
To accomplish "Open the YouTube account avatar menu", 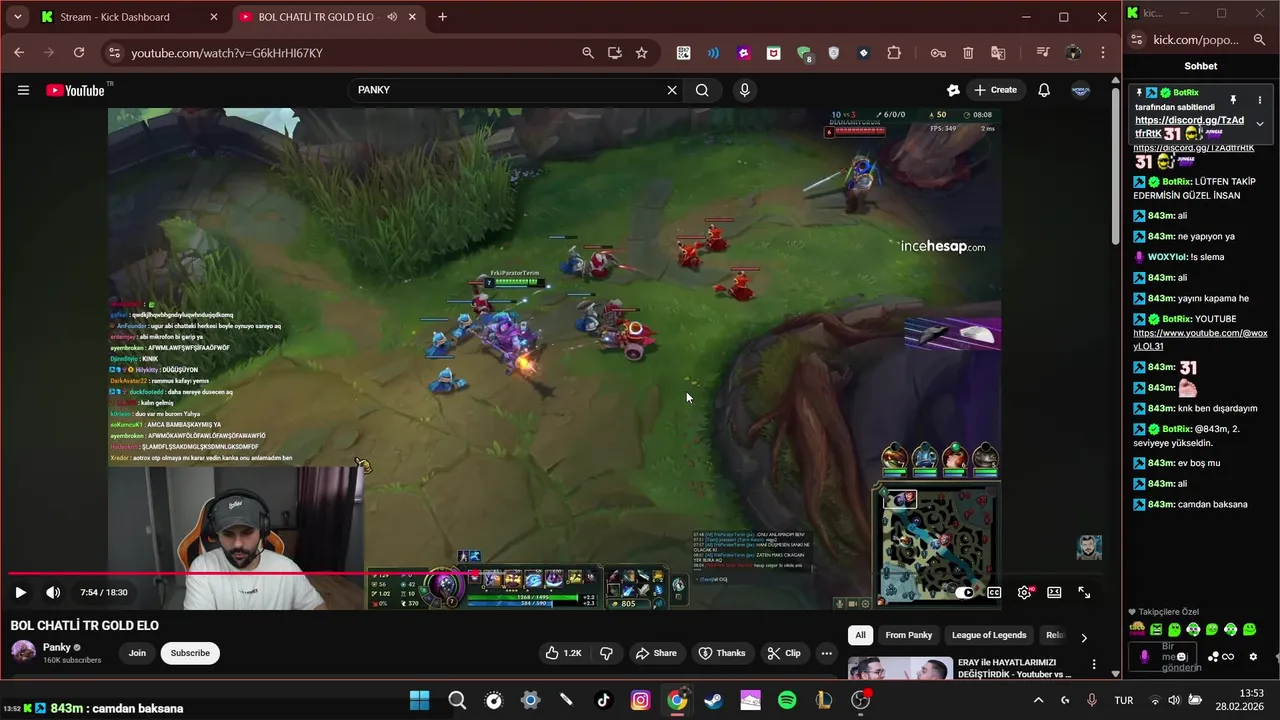I will pos(1081,90).
